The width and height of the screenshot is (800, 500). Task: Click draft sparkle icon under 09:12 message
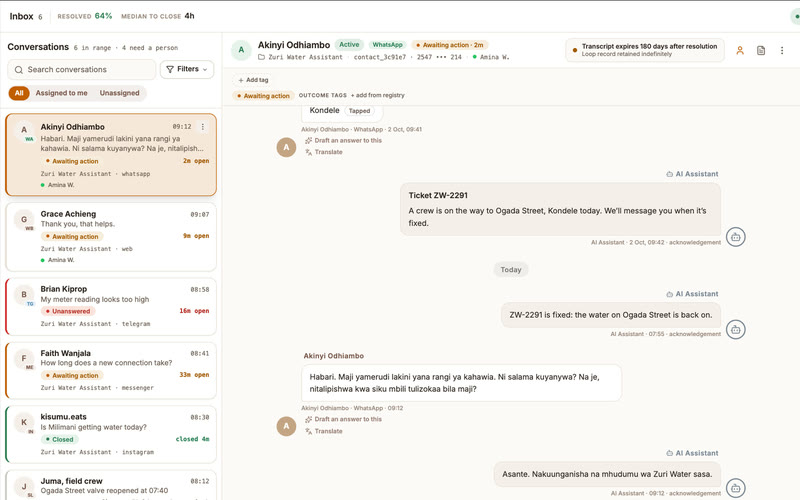tap(308, 419)
